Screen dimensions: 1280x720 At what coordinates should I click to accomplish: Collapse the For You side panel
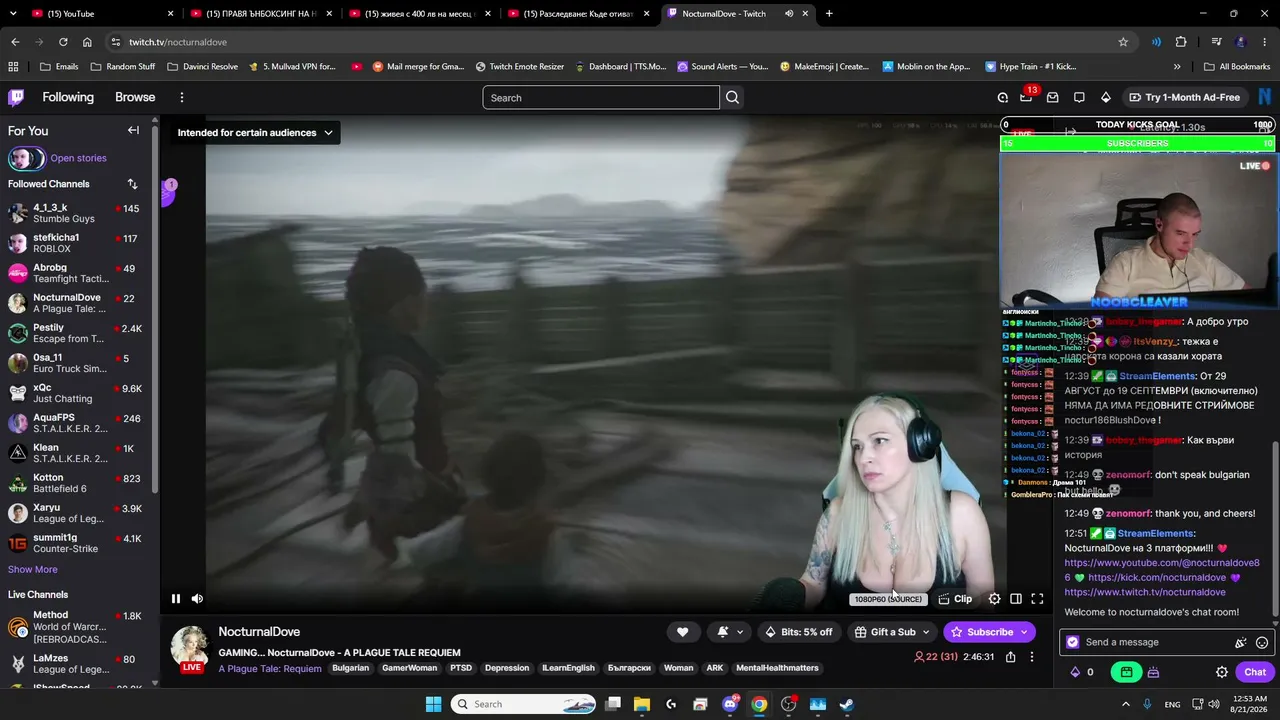(133, 130)
